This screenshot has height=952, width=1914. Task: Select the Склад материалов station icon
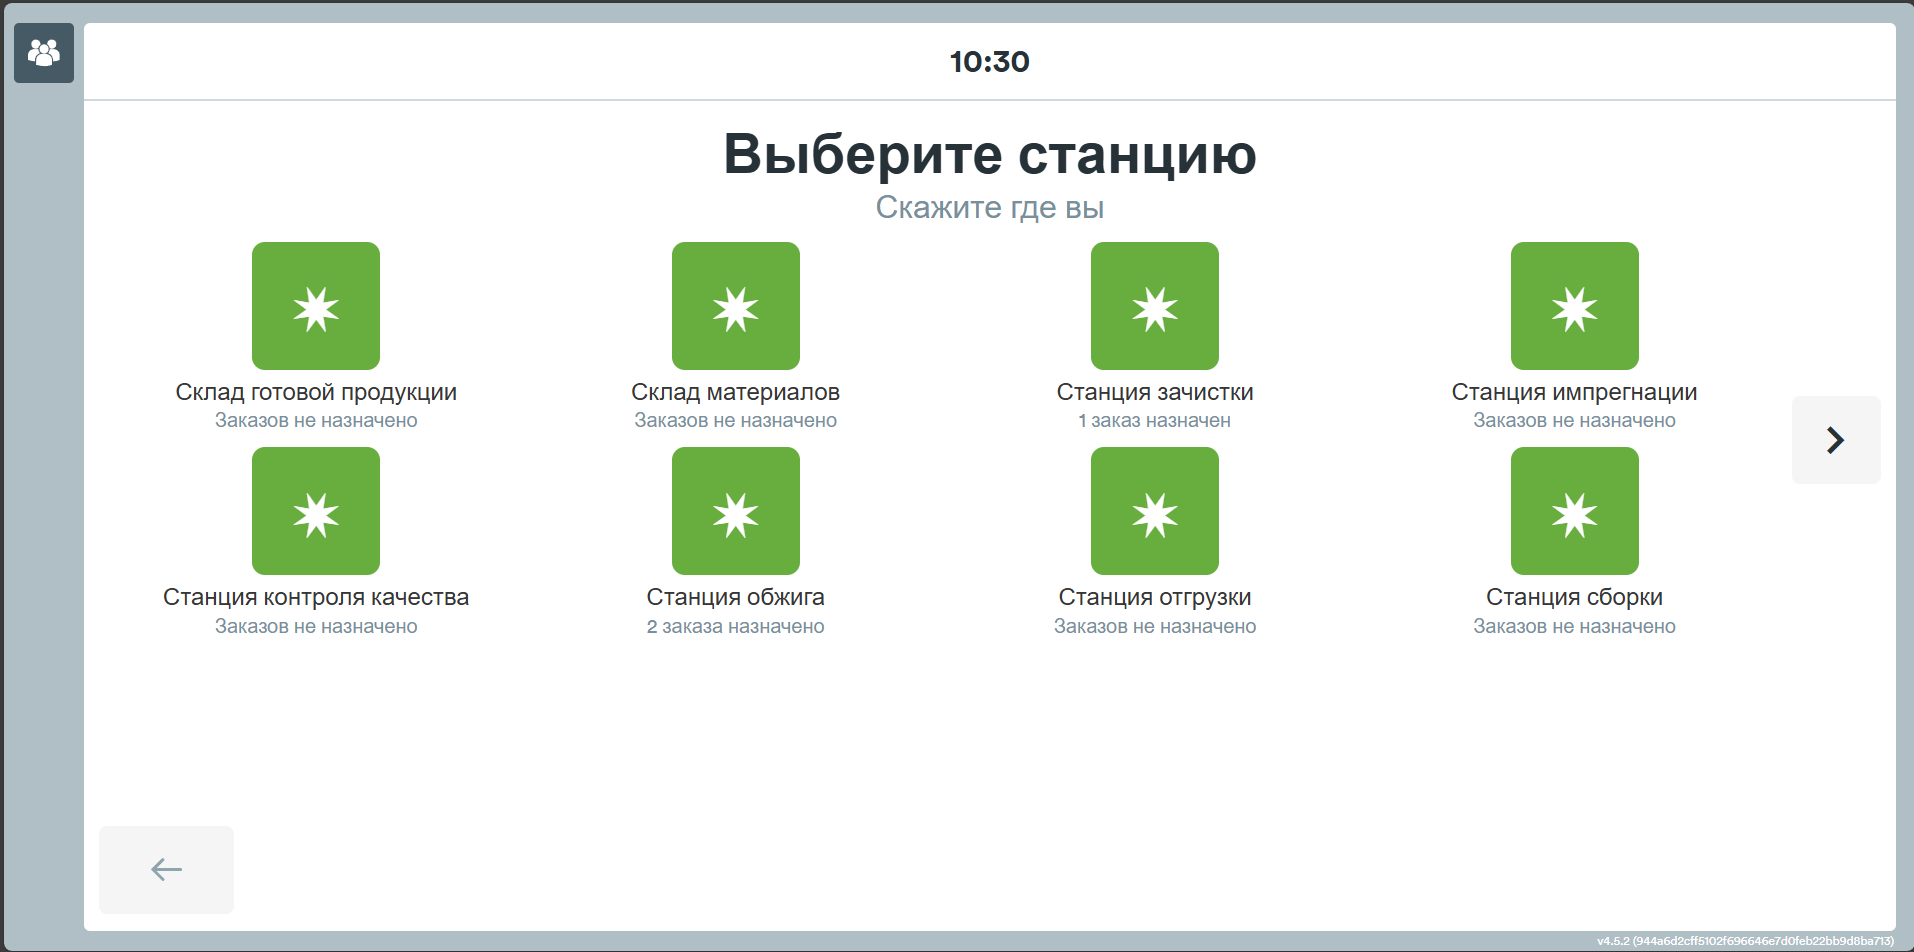[736, 306]
